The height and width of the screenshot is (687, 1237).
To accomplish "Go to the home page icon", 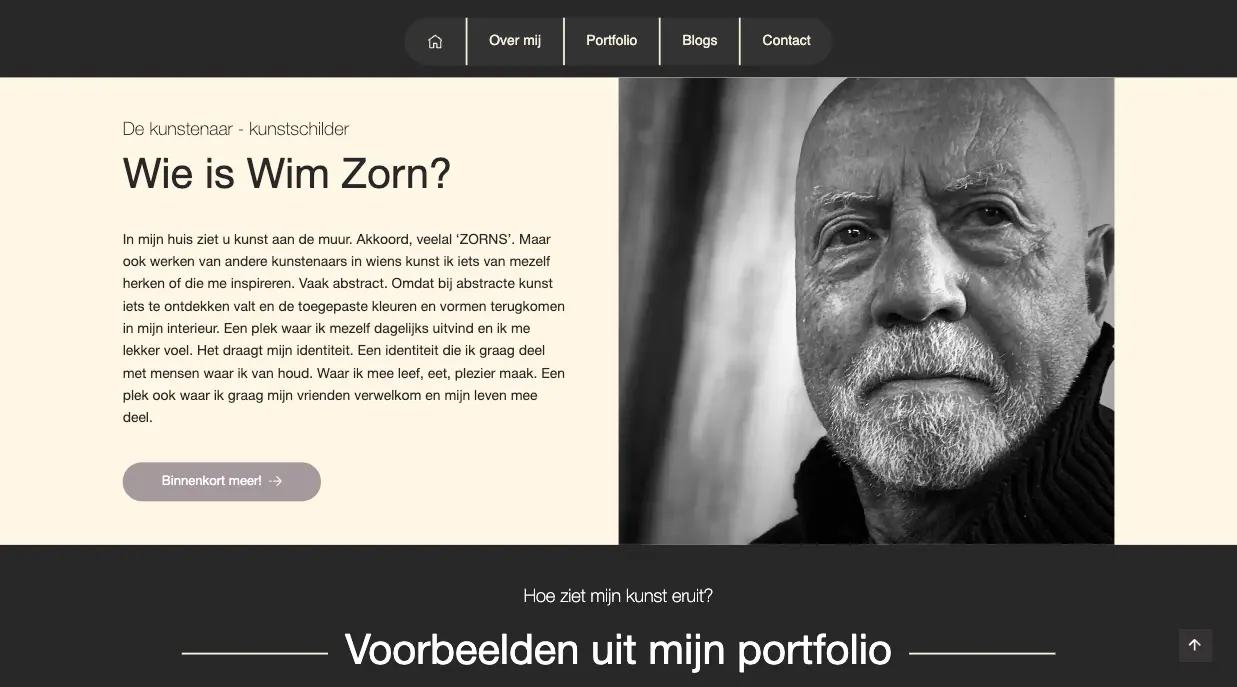I will point(435,41).
